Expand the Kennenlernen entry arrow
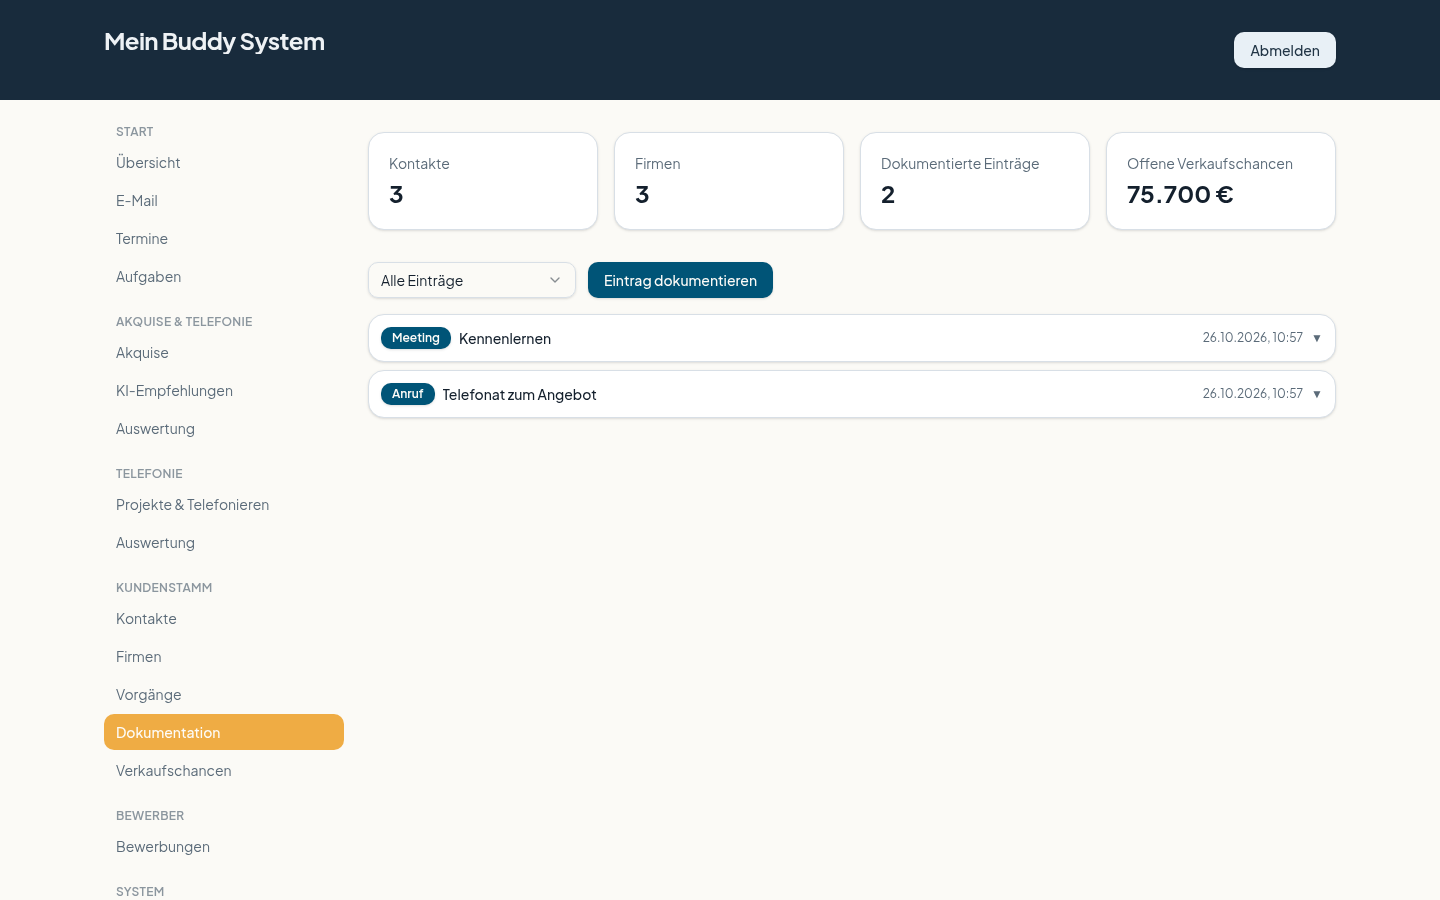Viewport: 1440px width, 900px height. (x=1317, y=338)
